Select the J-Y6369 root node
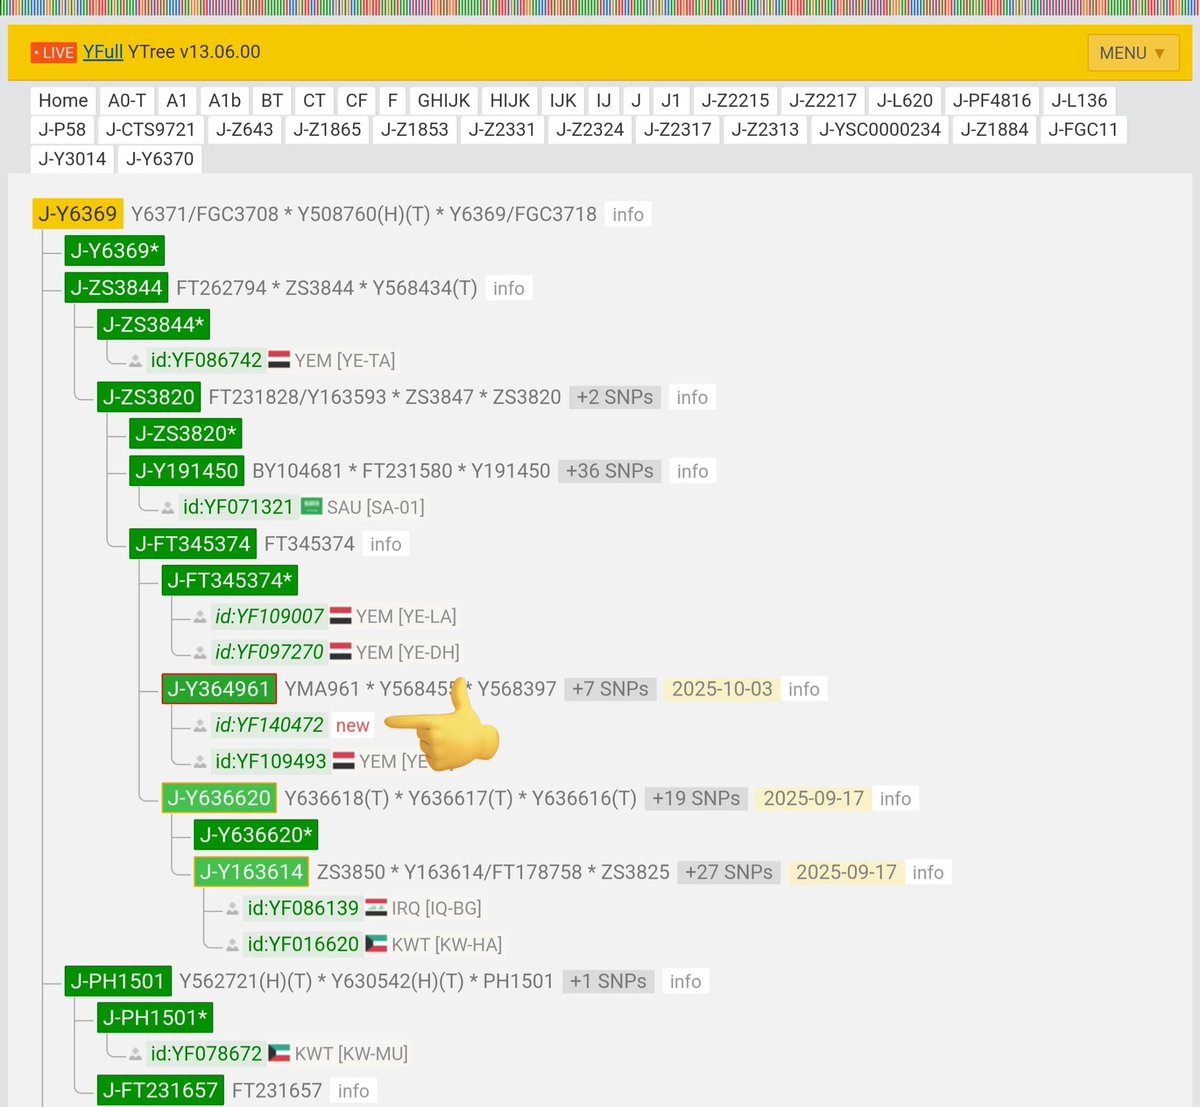Viewport: 1200px width, 1107px height. point(78,214)
